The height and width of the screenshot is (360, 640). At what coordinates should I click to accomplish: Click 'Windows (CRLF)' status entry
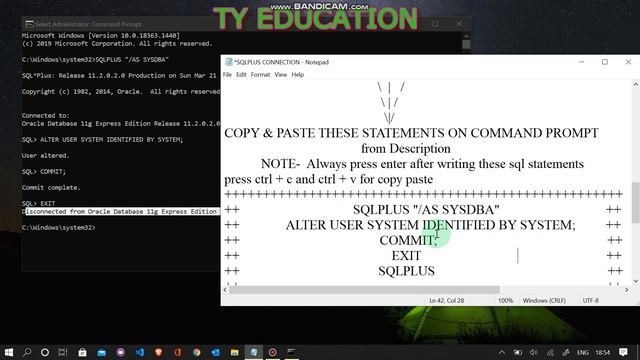[544, 300]
